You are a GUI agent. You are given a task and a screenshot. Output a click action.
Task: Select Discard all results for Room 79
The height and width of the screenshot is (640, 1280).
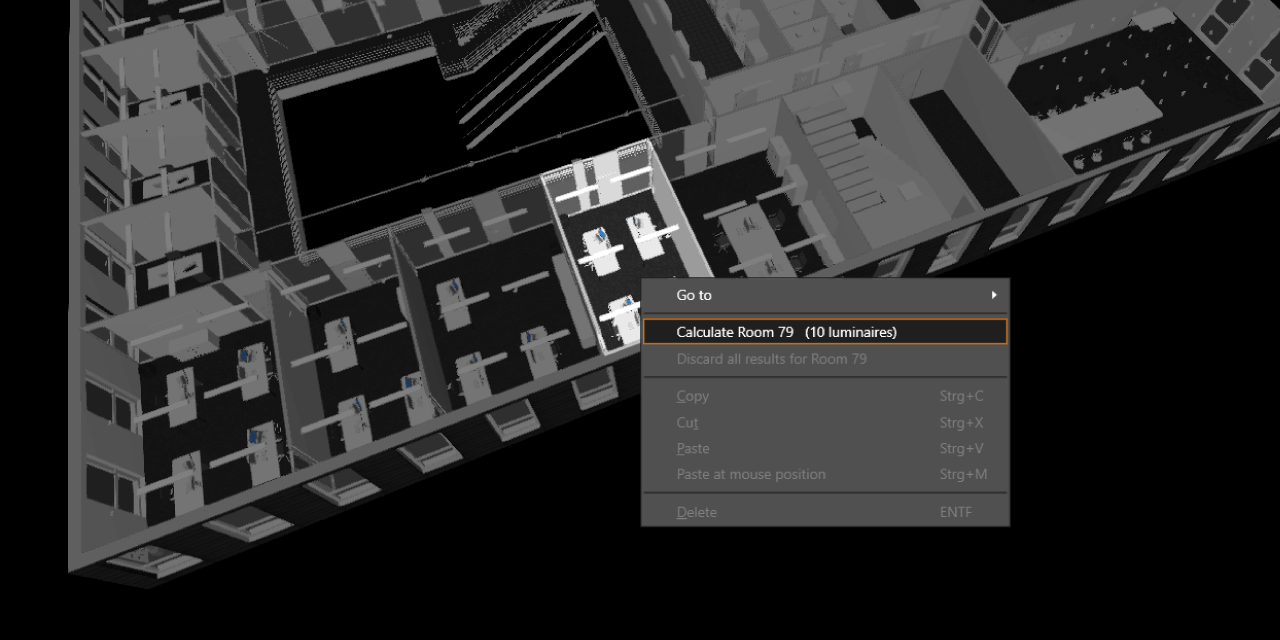[771, 359]
